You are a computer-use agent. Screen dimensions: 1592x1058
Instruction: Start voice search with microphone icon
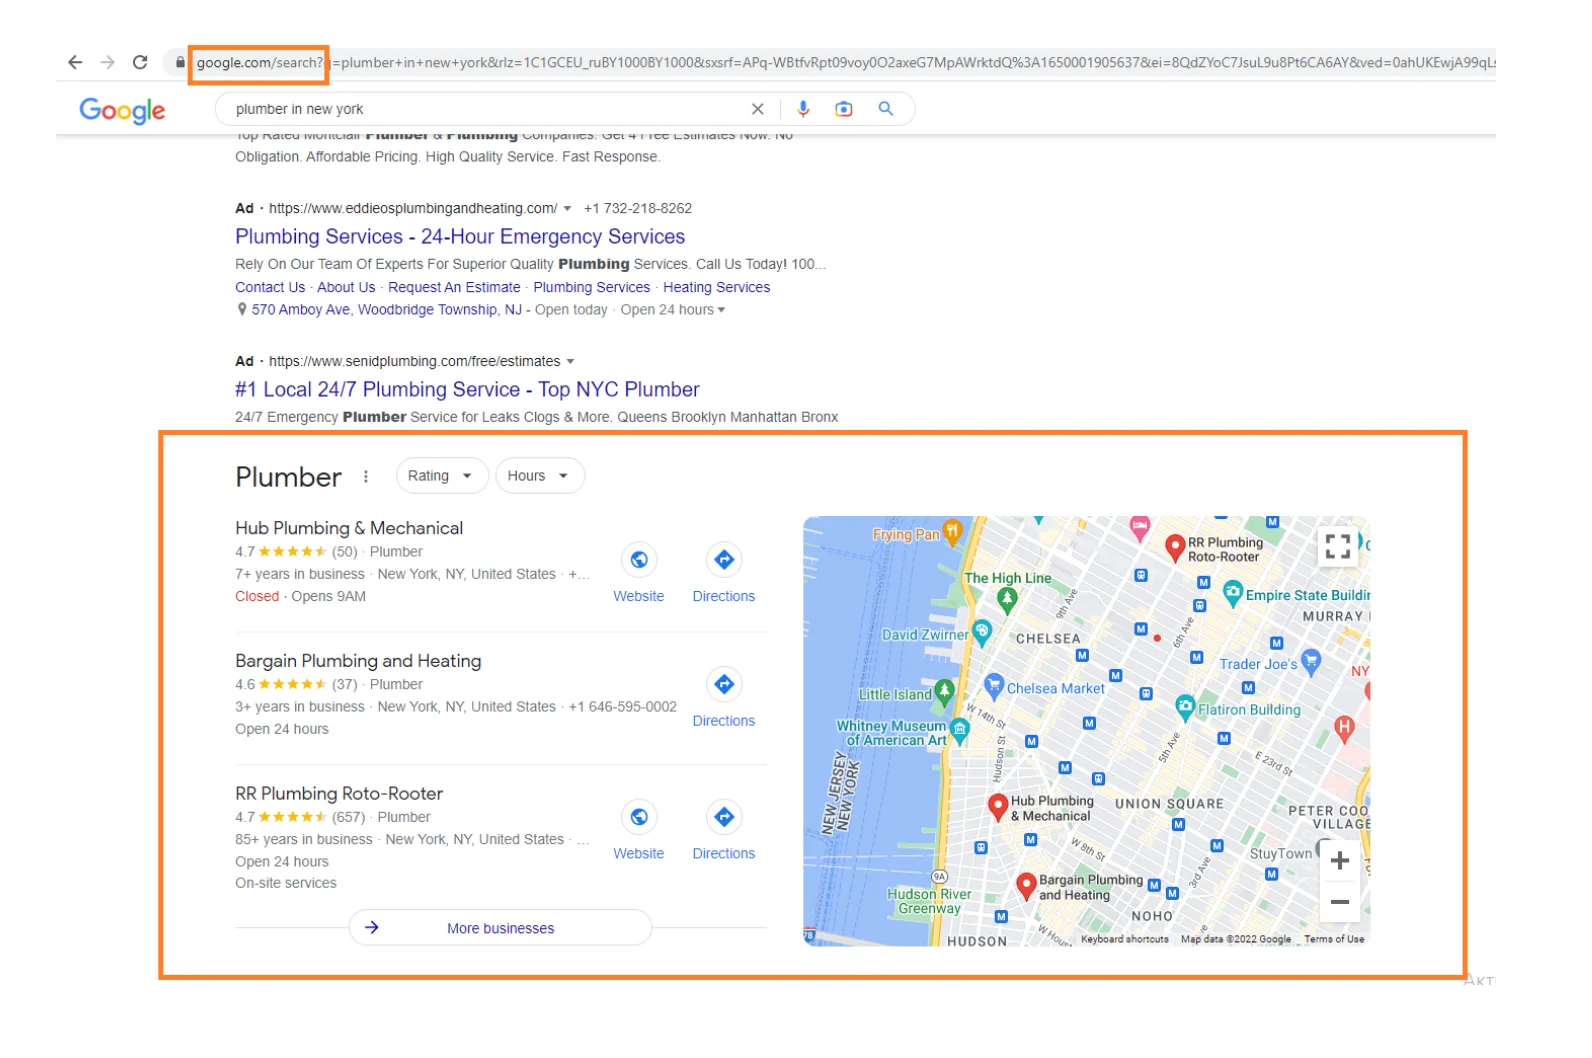coord(803,109)
